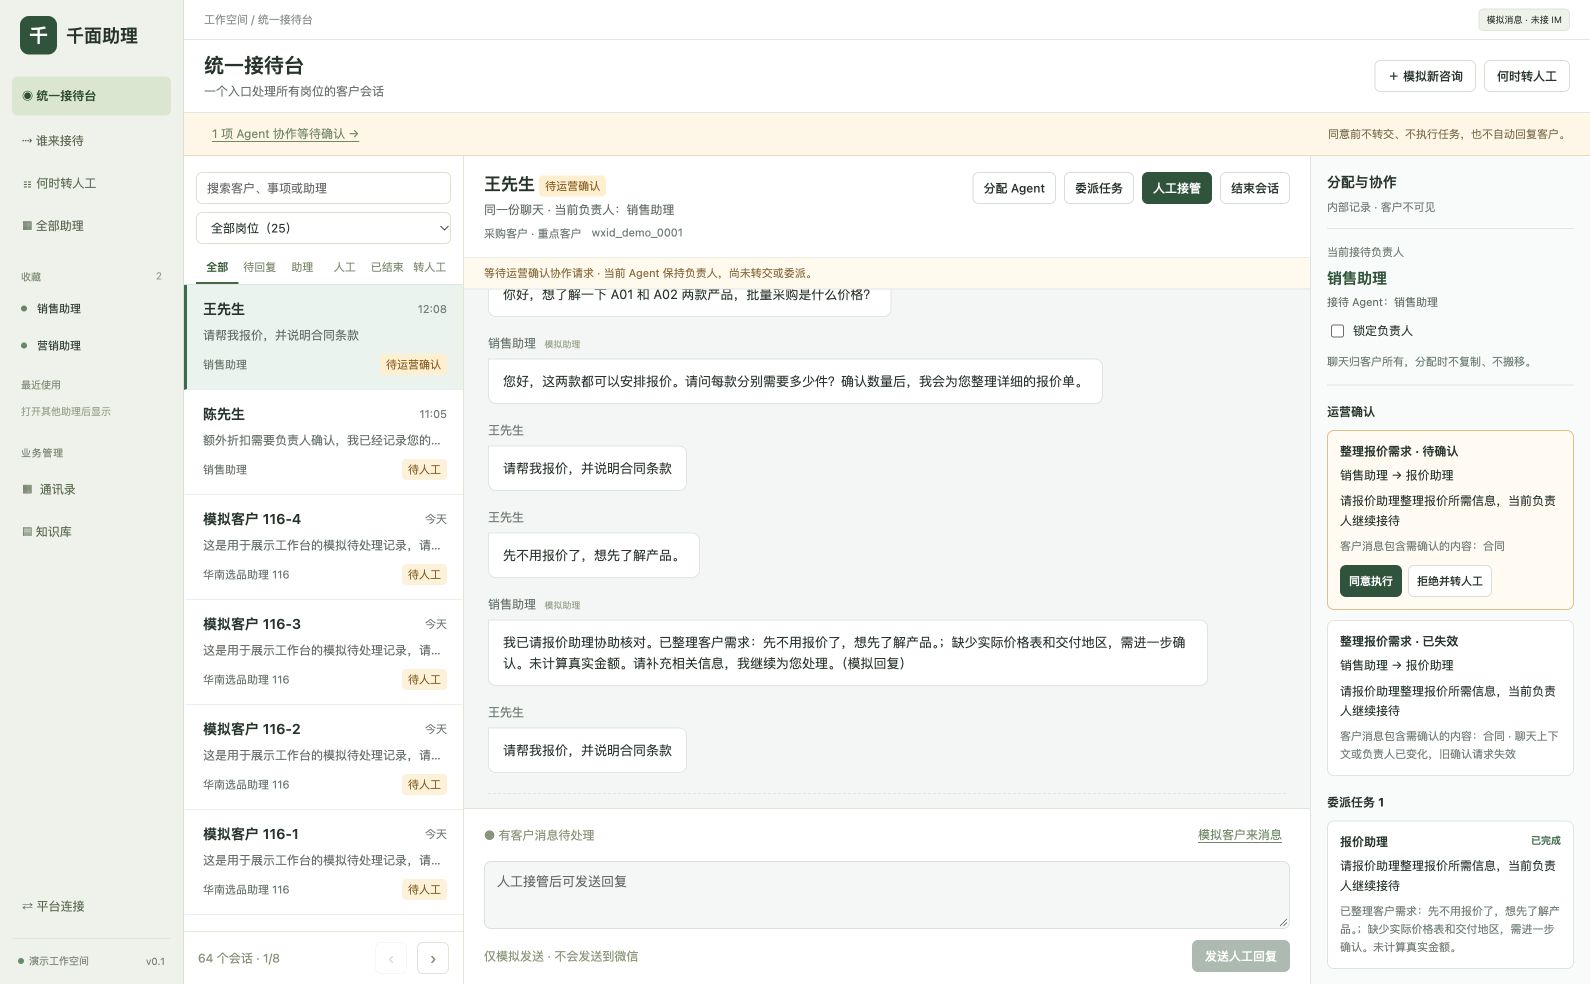Screen dimensions: 1590x984
Task: Open 全部助理 sidebar item
Action: pyautogui.click(x=92, y=226)
